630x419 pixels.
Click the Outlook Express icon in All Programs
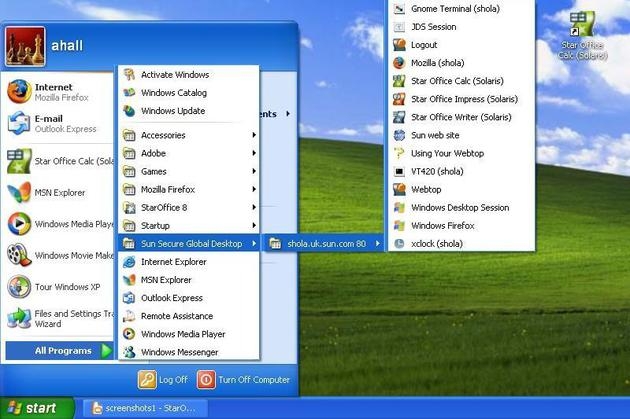129,298
